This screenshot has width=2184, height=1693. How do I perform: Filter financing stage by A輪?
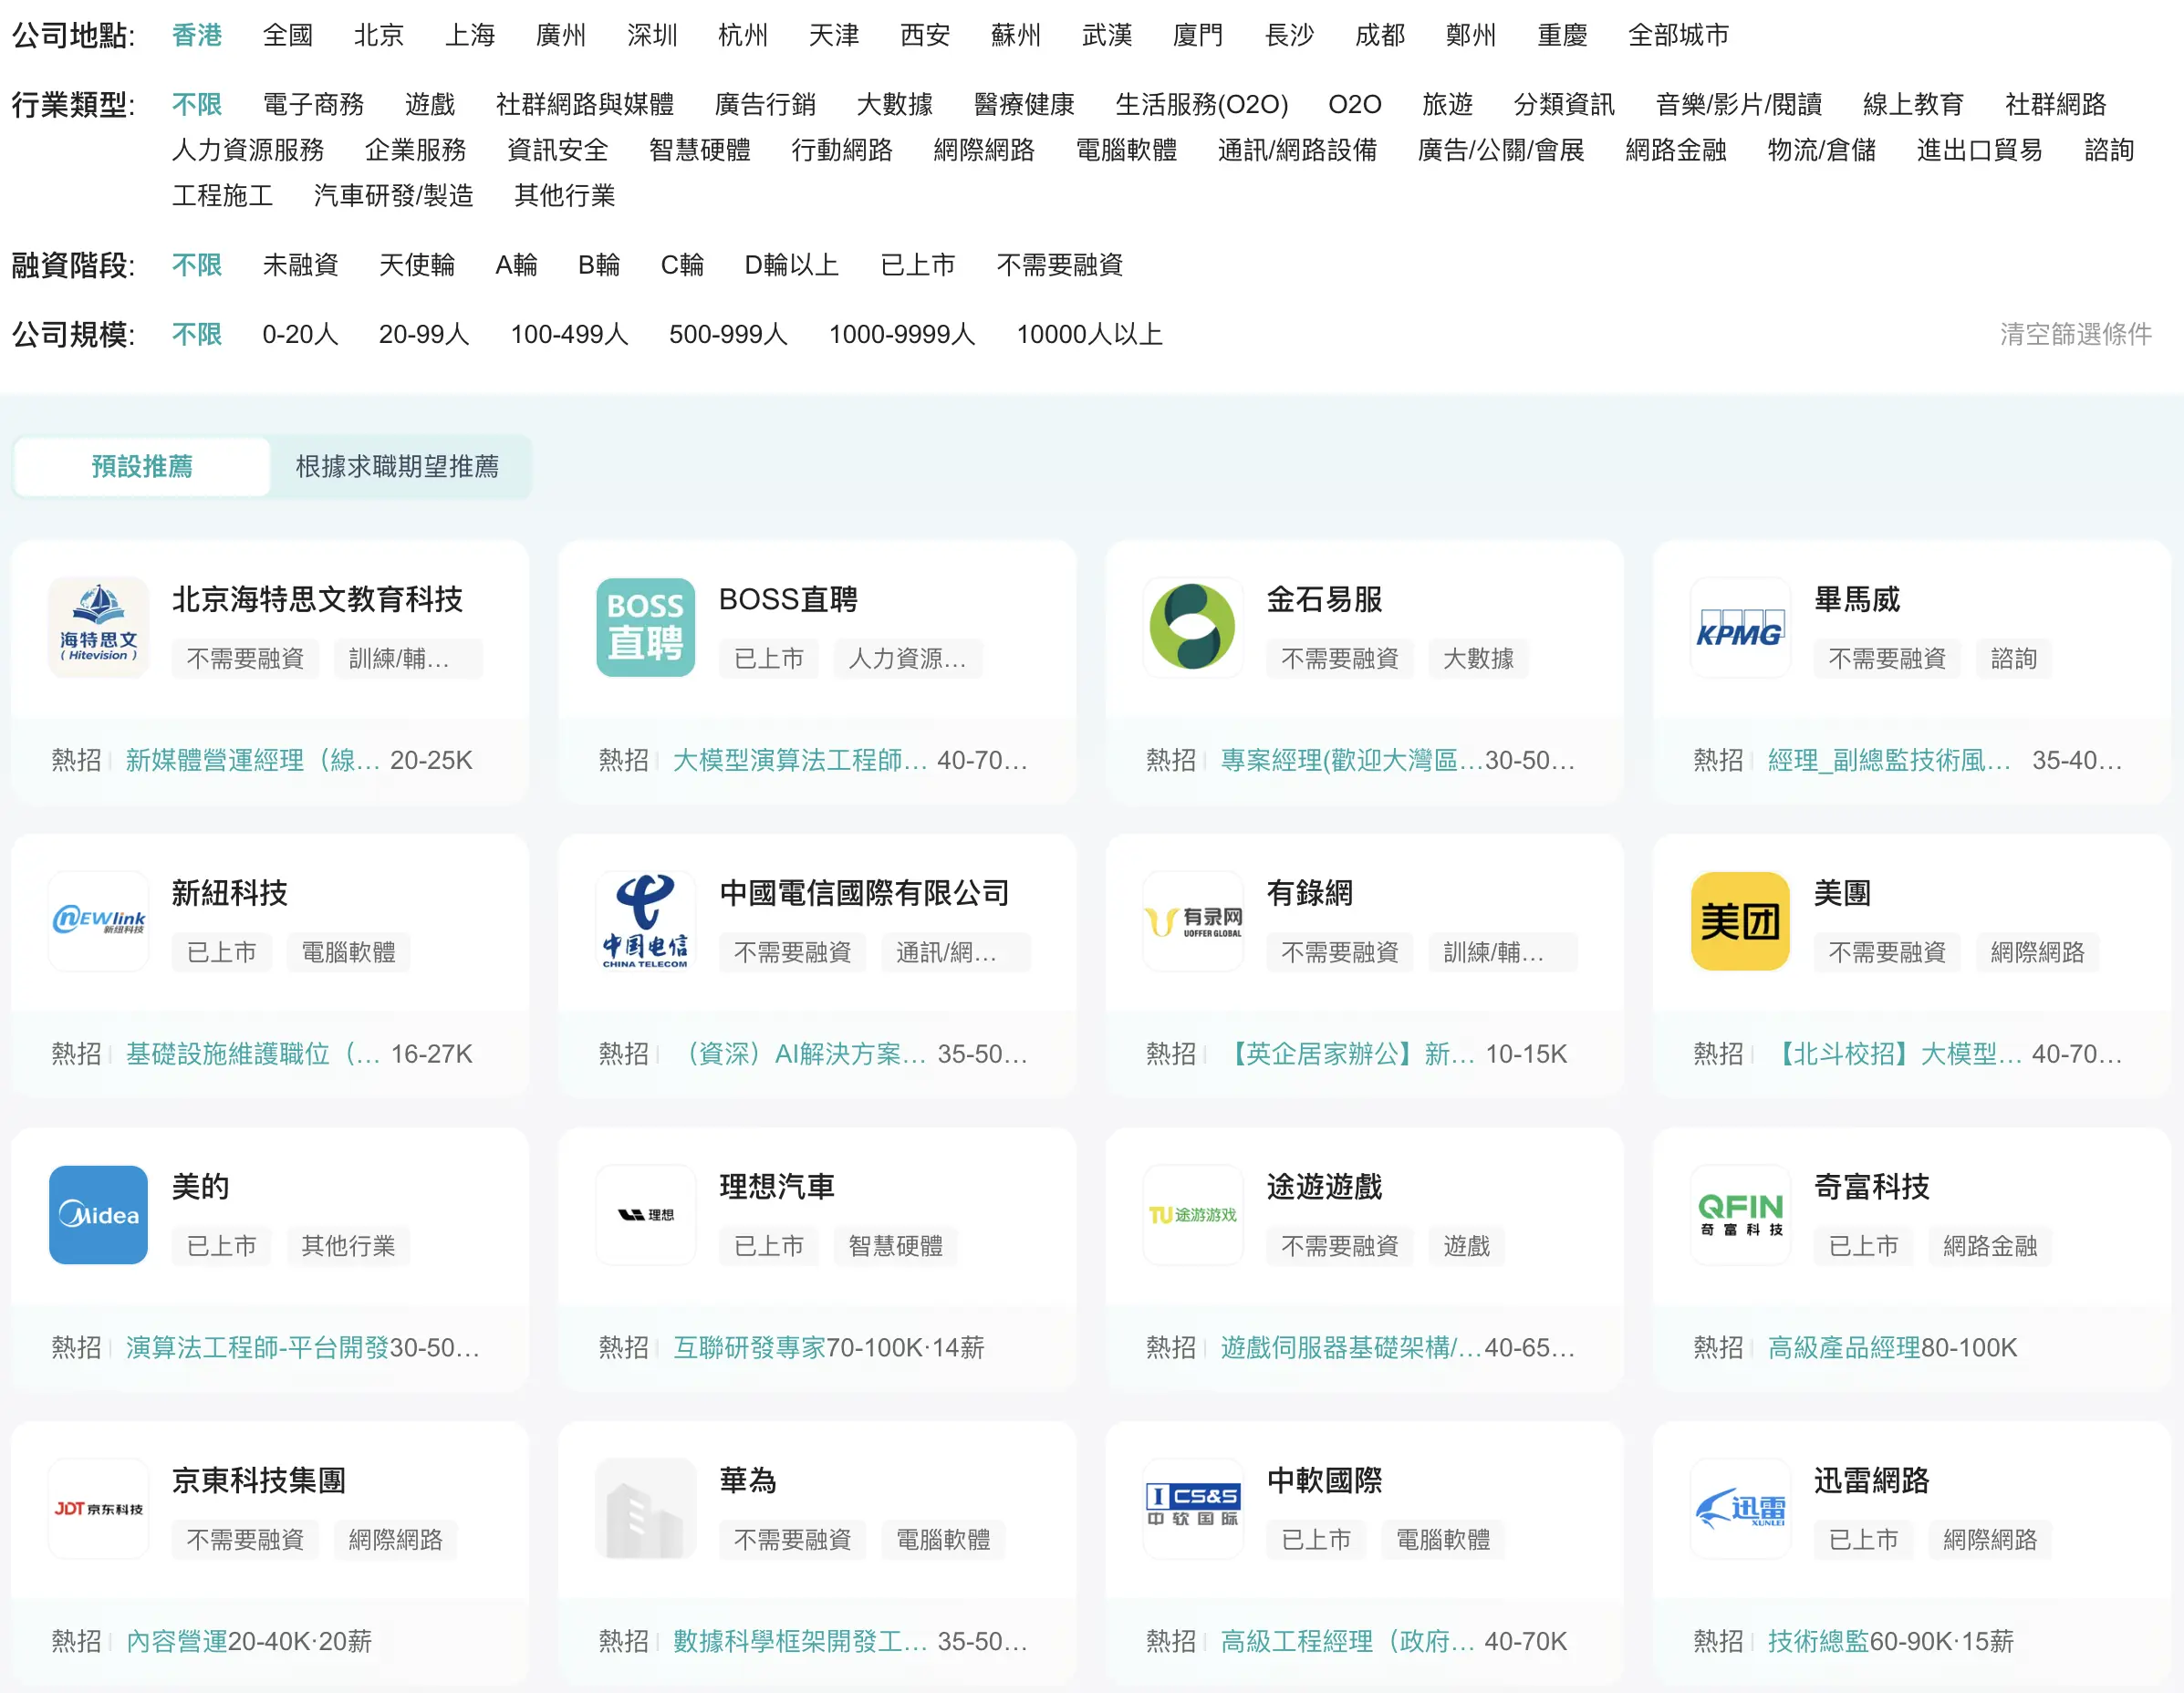click(x=516, y=265)
